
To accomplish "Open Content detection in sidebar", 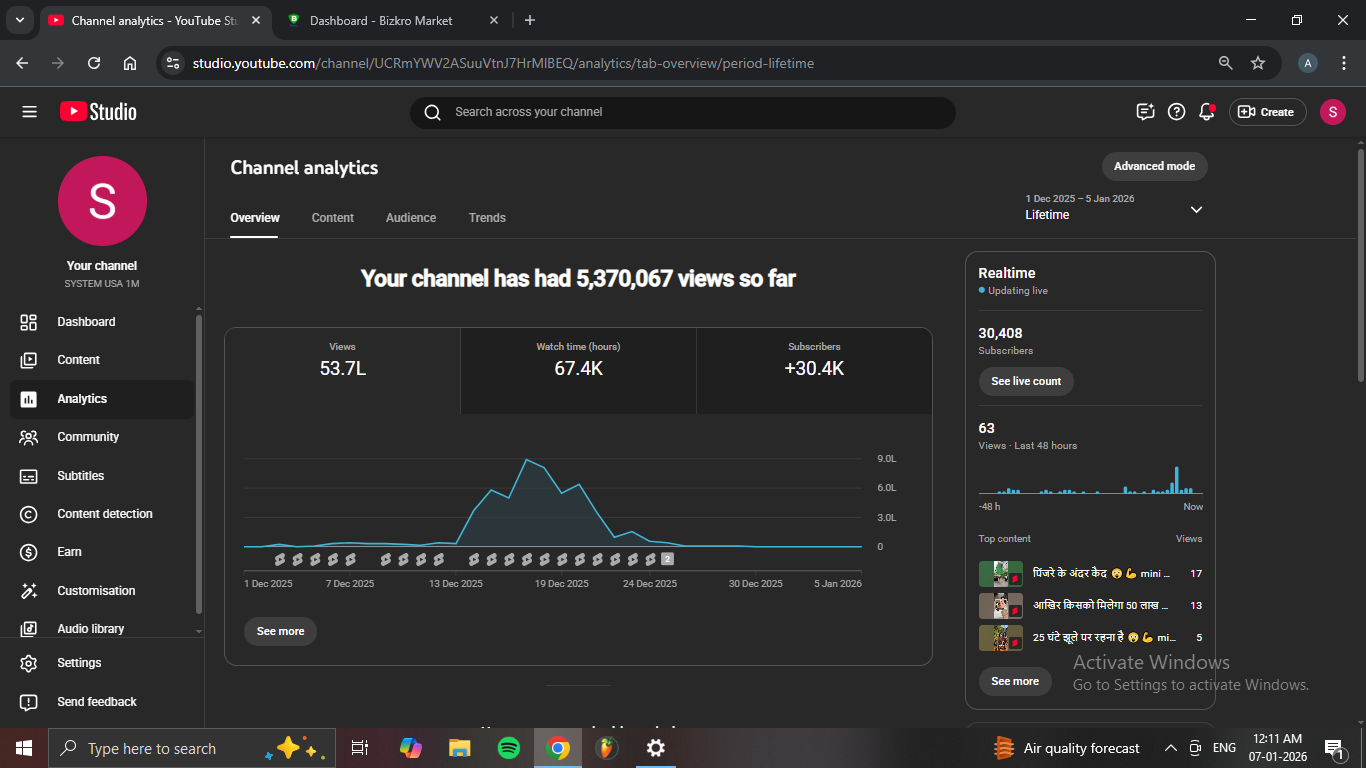I will click(104, 514).
